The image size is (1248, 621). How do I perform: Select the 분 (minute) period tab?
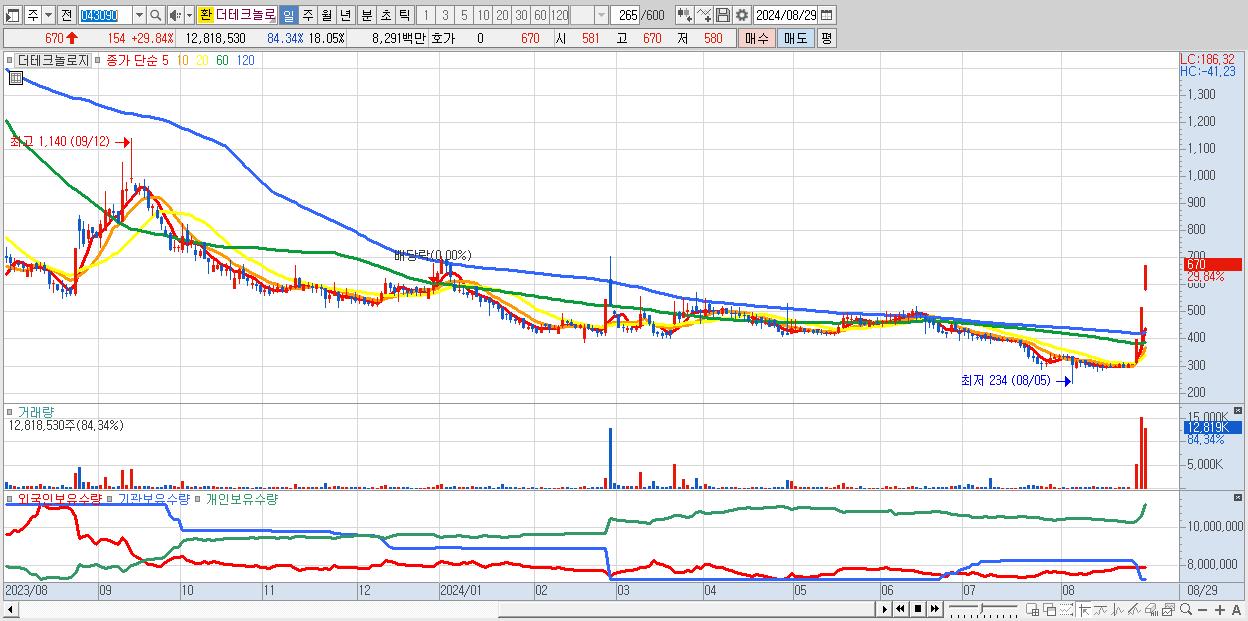click(x=367, y=15)
